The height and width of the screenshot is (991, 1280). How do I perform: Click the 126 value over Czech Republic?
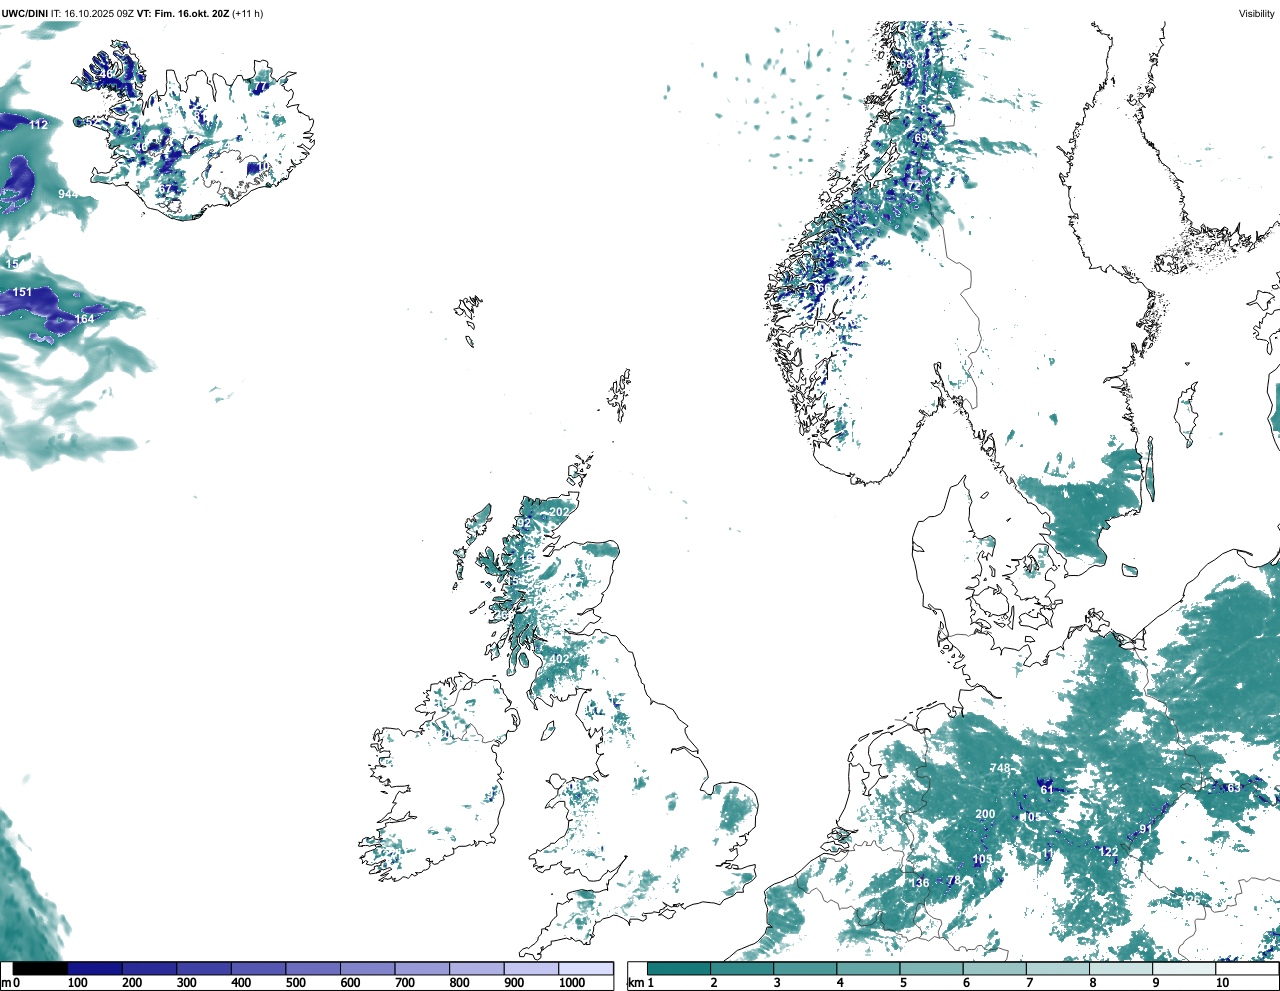1190,899
